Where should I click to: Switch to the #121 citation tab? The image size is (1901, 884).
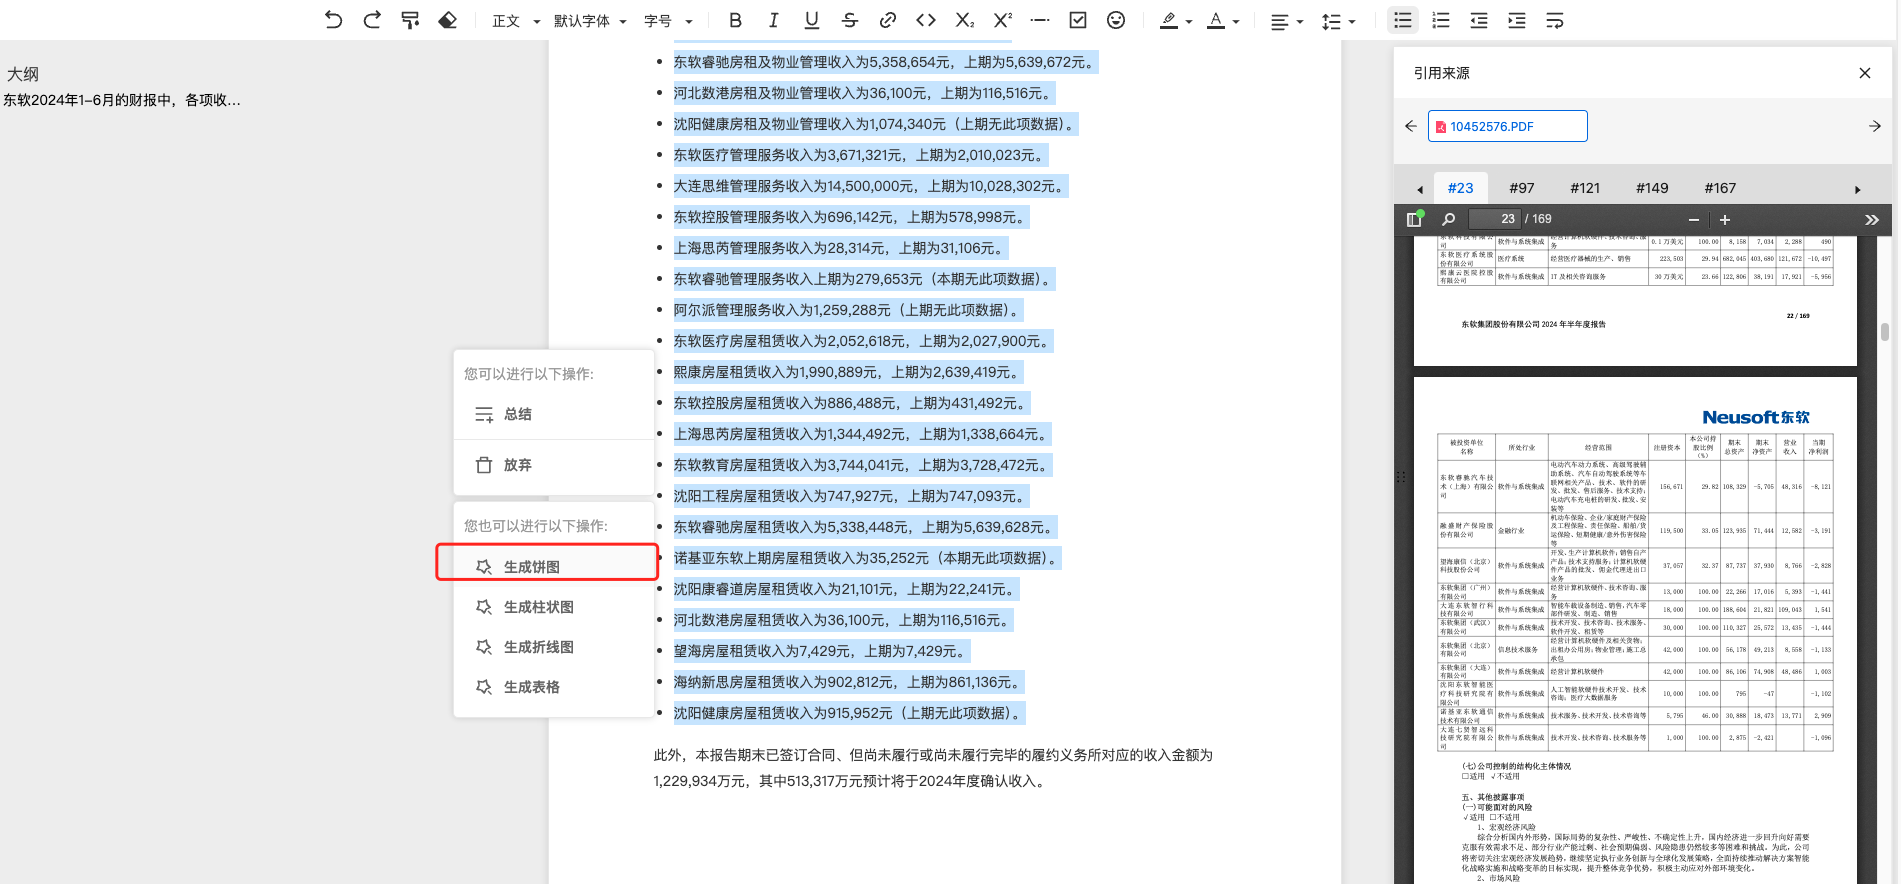coord(1585,188)
